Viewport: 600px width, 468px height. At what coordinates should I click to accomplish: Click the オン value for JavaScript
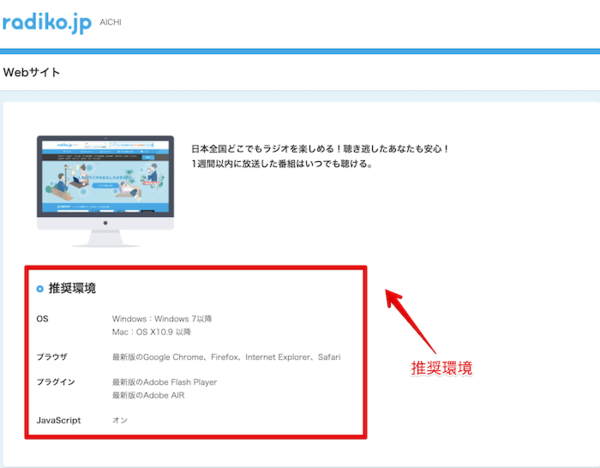(x=120, y=420)
